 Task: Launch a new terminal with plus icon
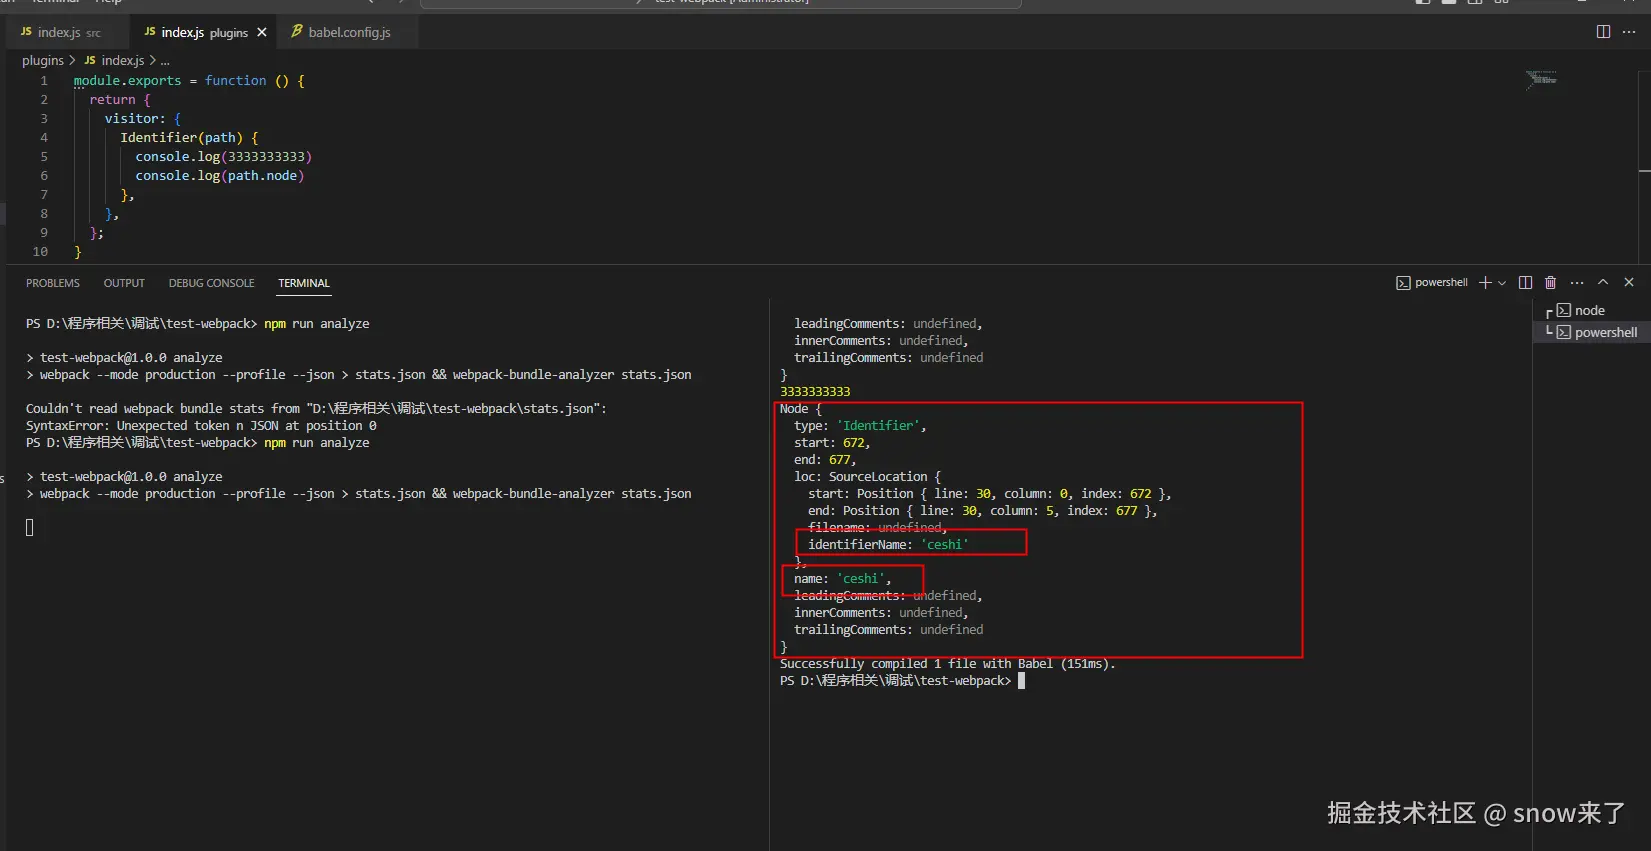coord(1485,283)
